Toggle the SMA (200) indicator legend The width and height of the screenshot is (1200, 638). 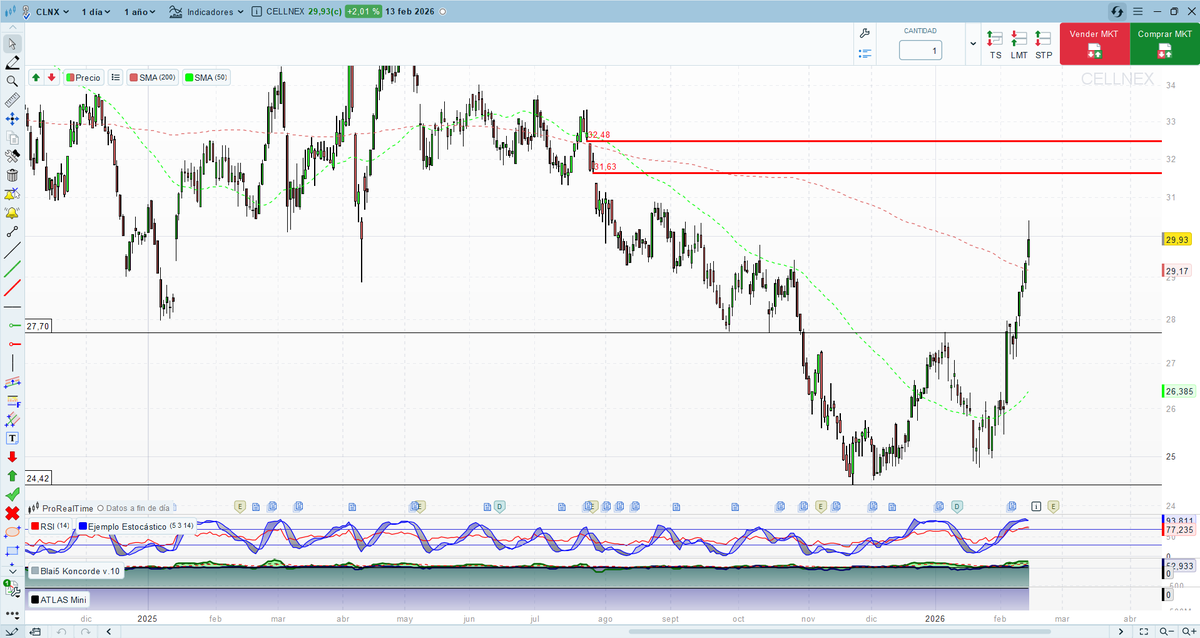click(153, 77)
